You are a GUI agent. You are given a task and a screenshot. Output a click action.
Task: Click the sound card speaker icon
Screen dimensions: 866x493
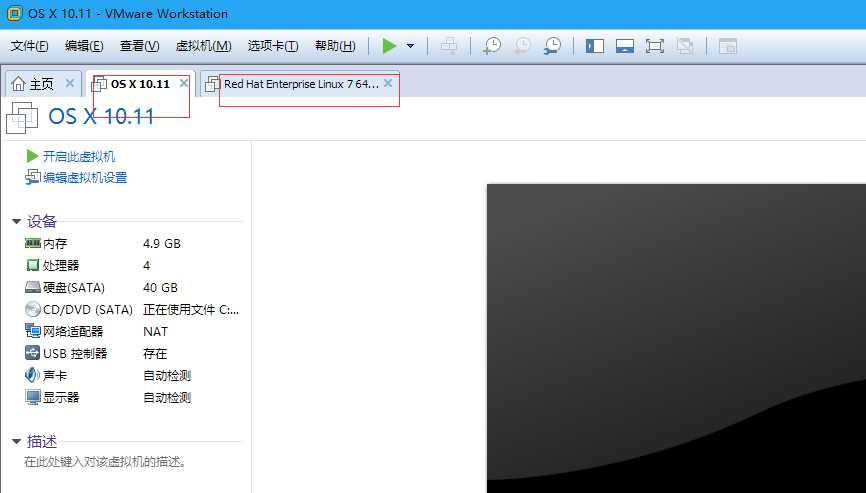(33, 375)
